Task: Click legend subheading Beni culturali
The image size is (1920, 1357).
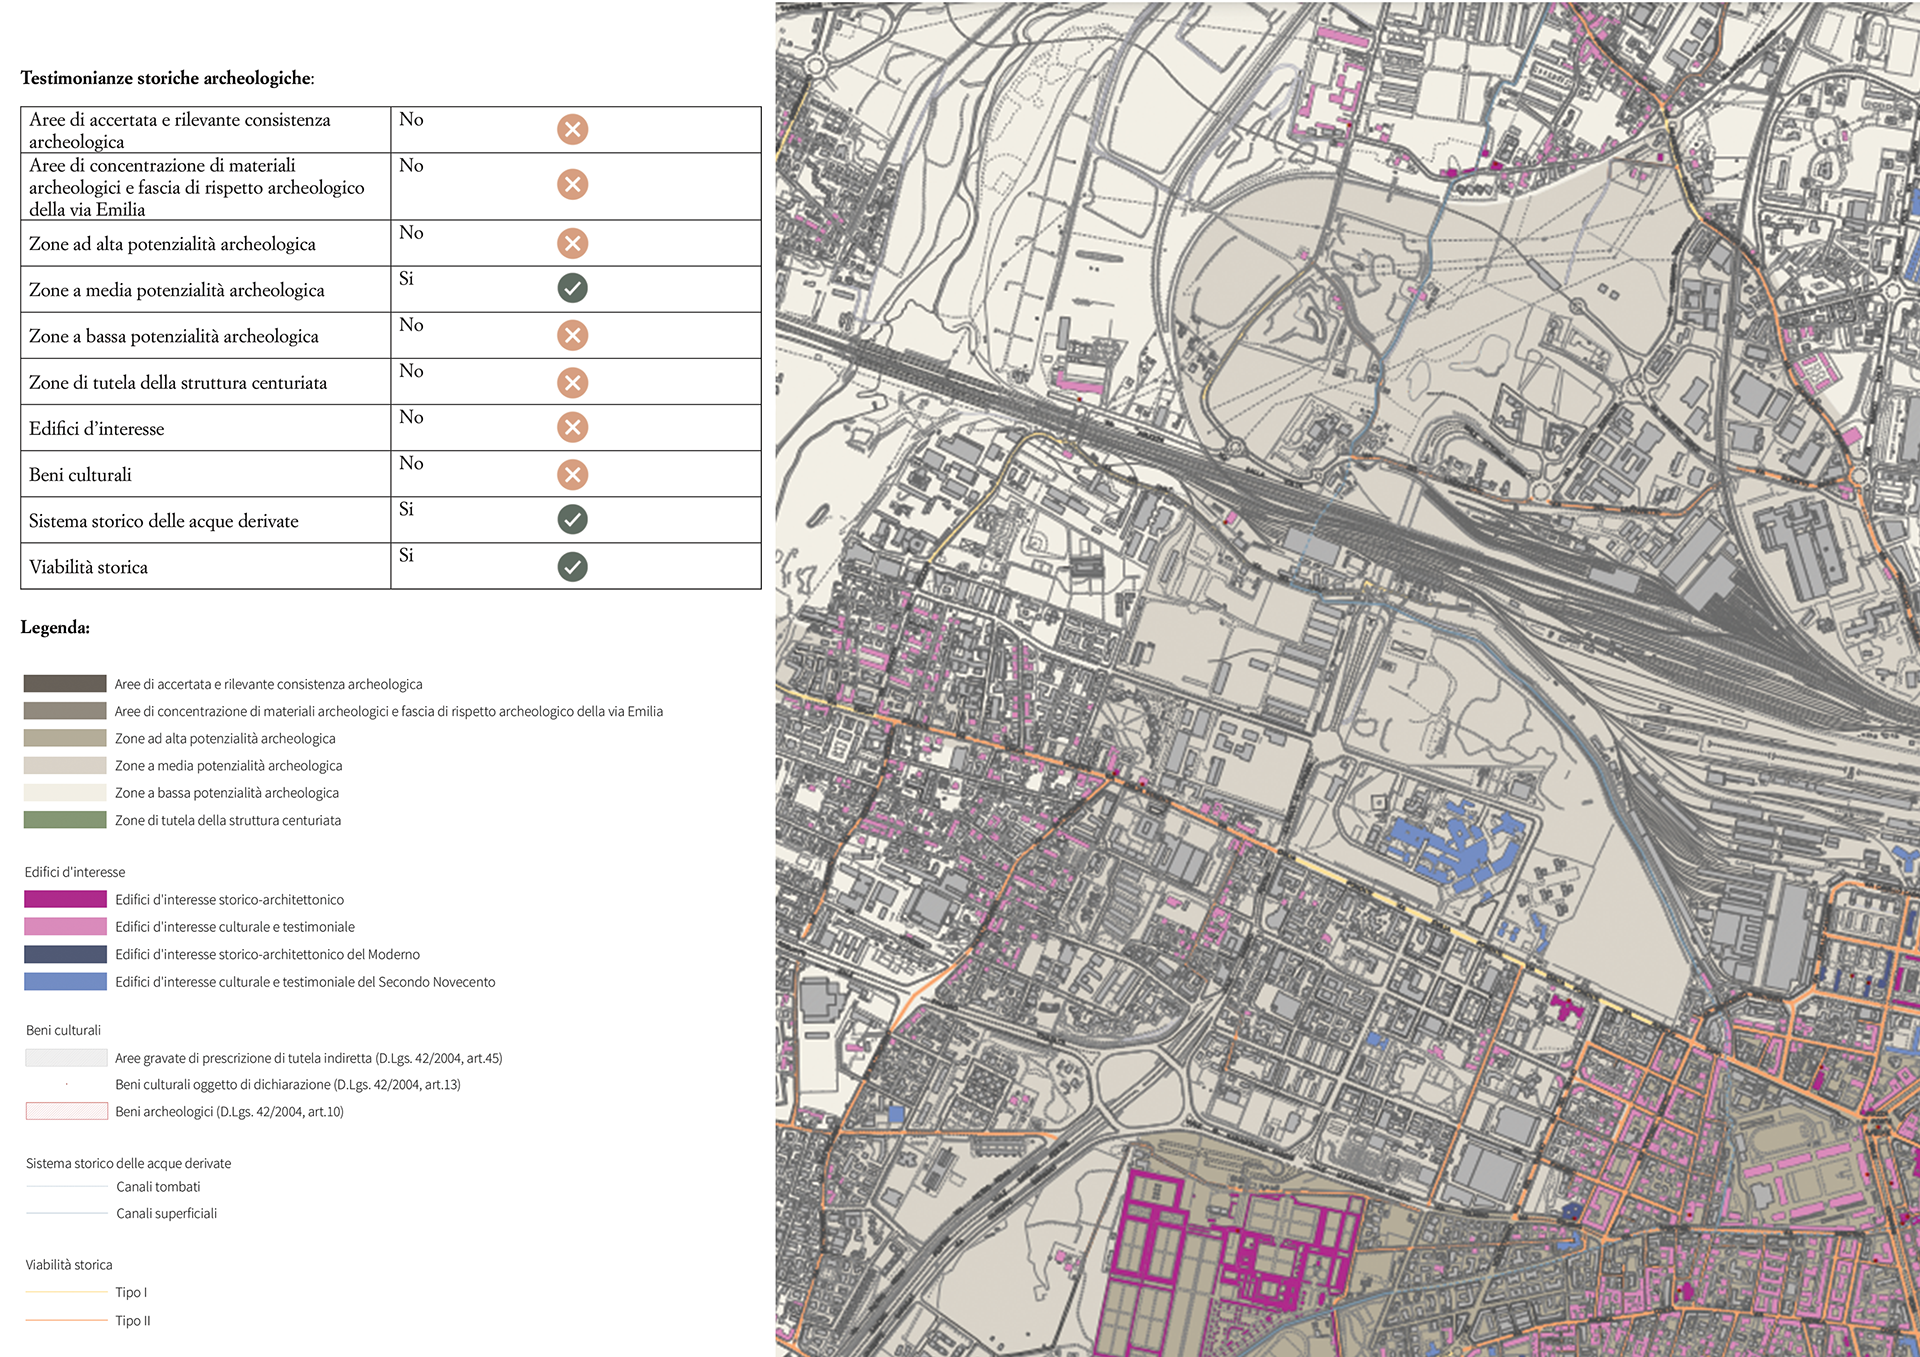Action: coord(63,1030)
